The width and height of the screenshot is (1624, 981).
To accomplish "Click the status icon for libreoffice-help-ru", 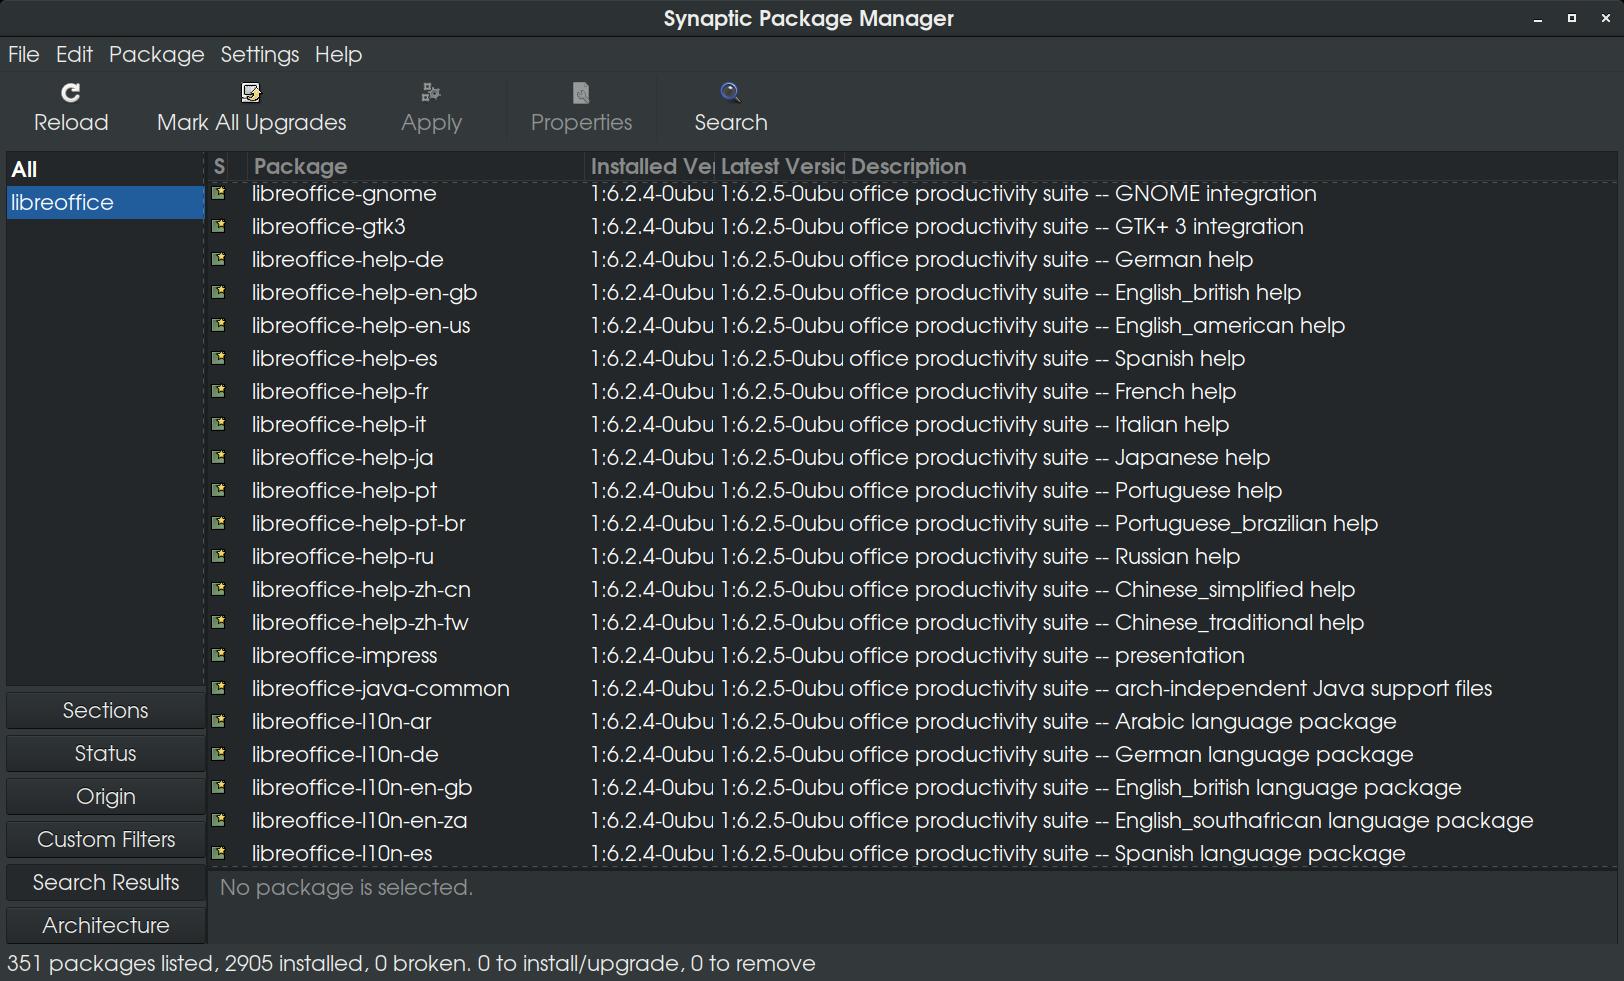I will (x=219, y=556).
